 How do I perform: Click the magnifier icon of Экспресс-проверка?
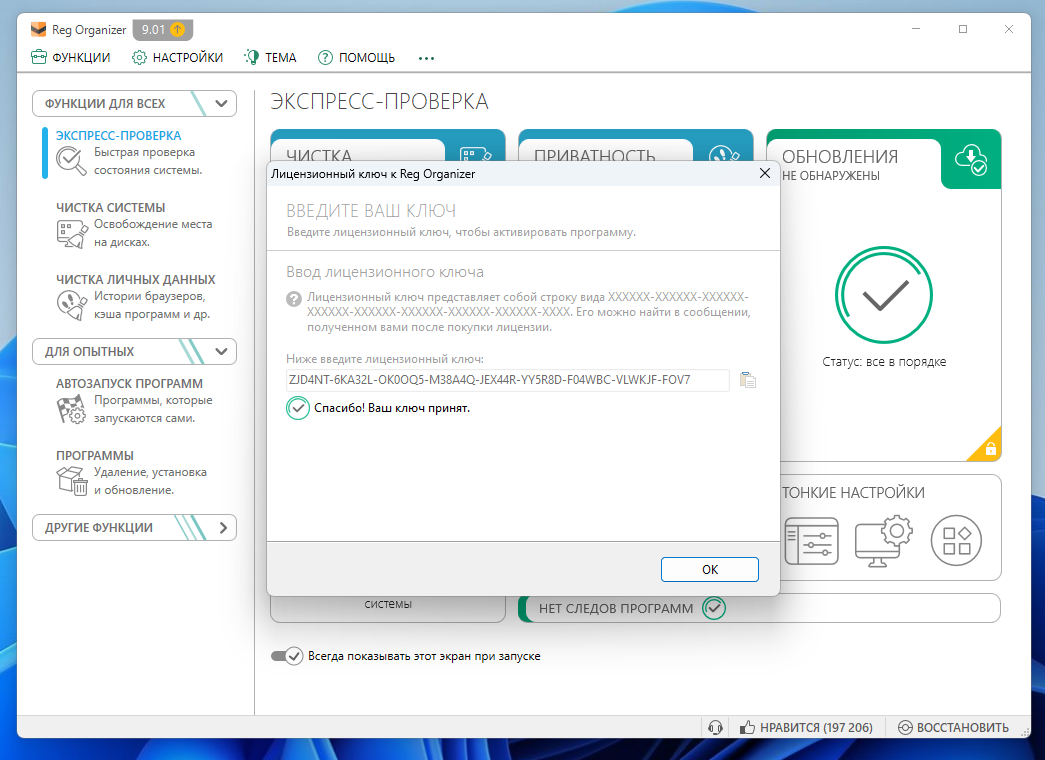pos(71,161)
